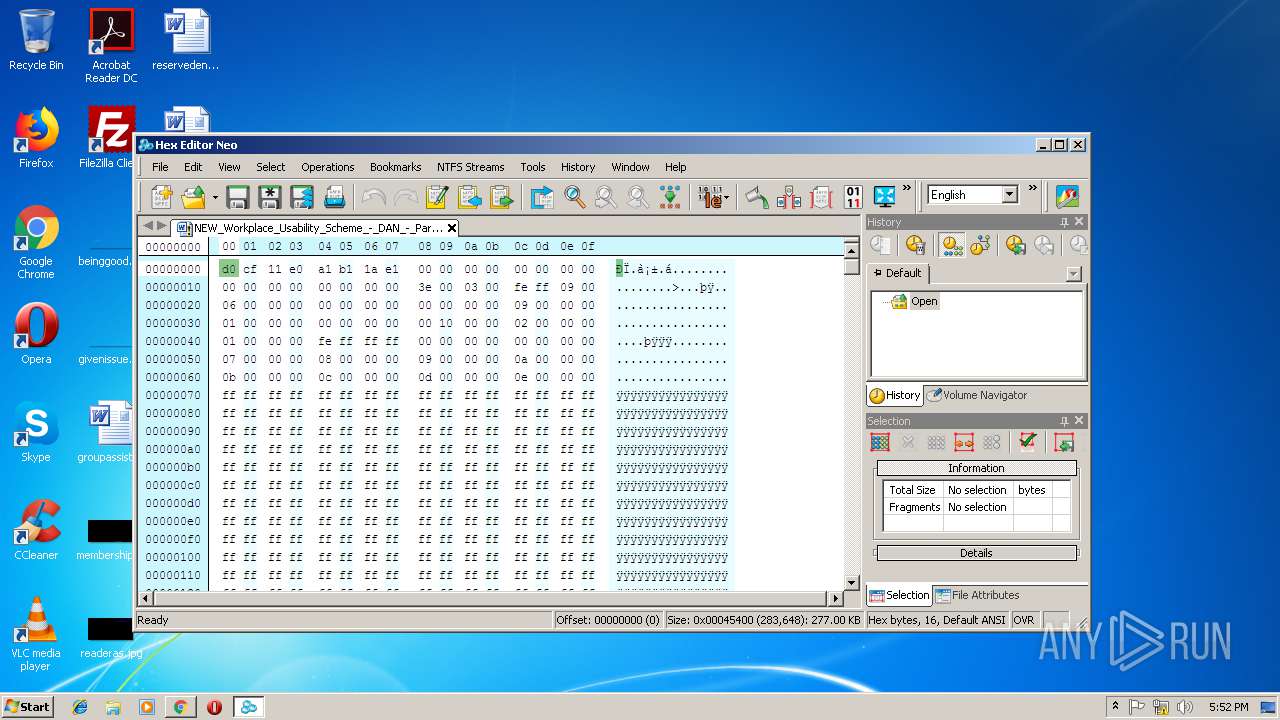Click the Chrome icon in taskbar
The image size is (1280, 720).
(180, 707)
